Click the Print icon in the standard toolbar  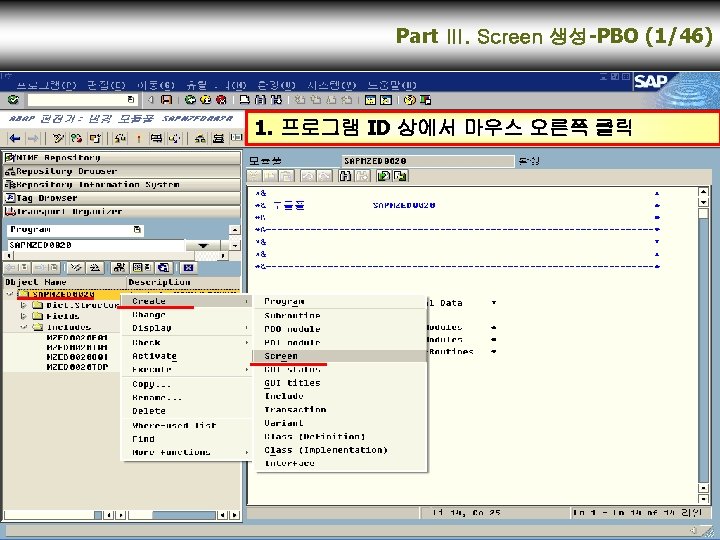coord(245,100)
